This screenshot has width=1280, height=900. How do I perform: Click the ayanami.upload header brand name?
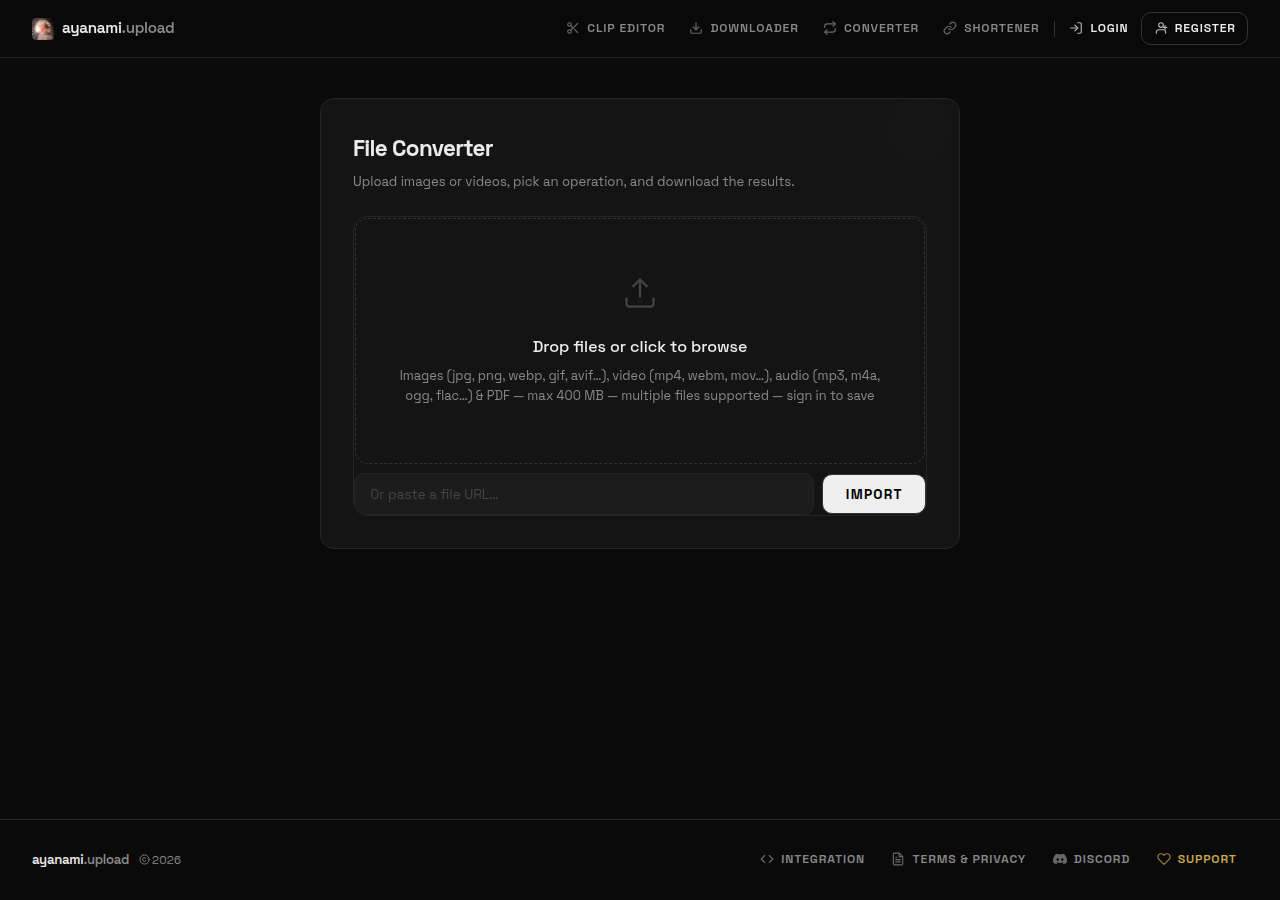(118, 28)
